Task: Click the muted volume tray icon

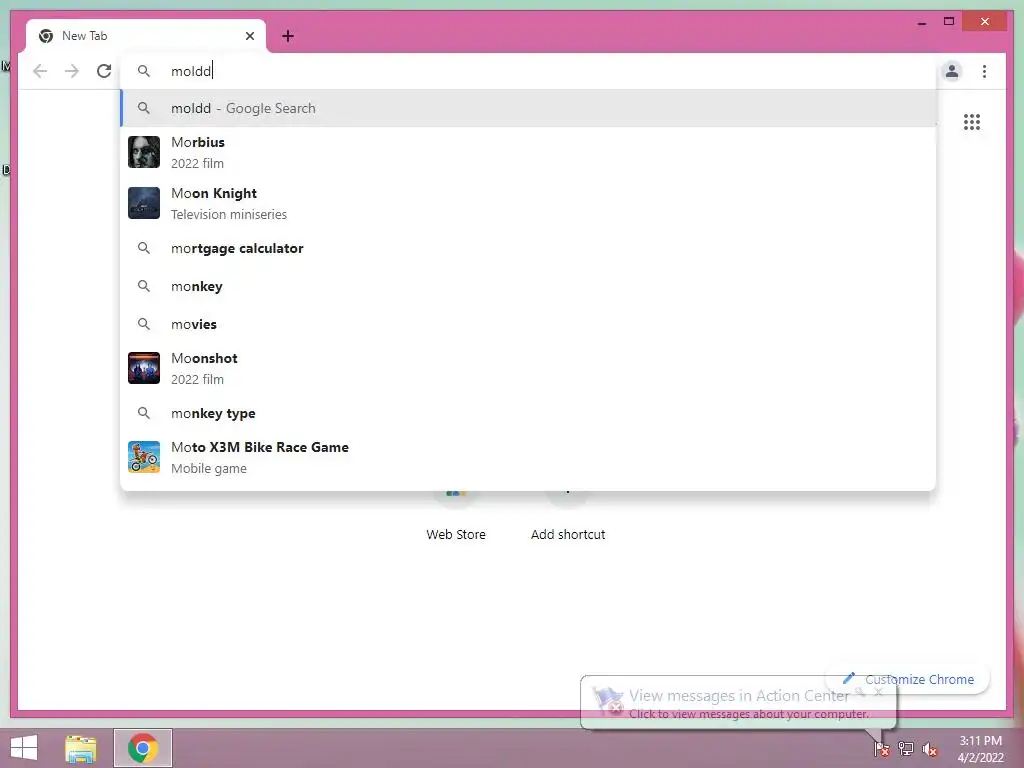Action: (x=930, y=749)
